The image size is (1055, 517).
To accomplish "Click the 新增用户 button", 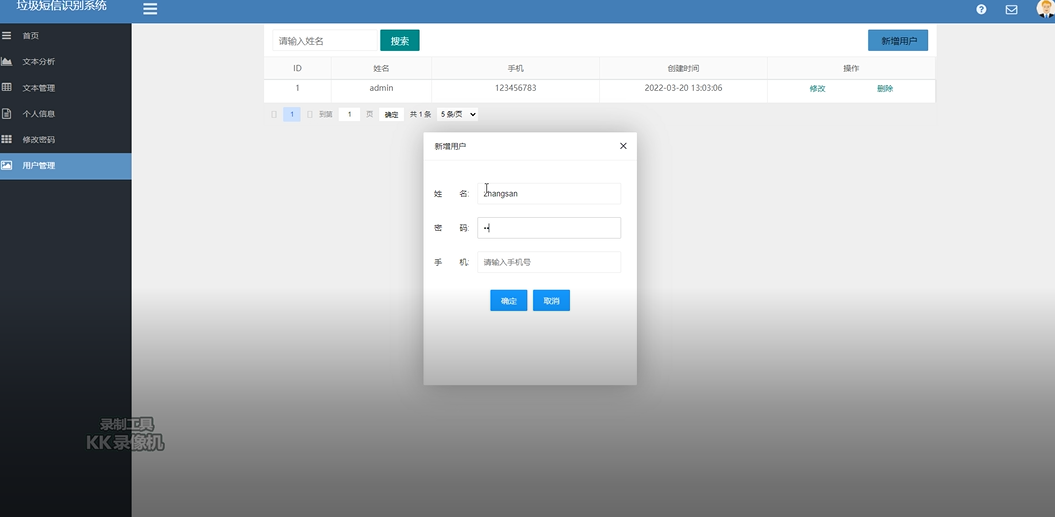I will point(898,40).
